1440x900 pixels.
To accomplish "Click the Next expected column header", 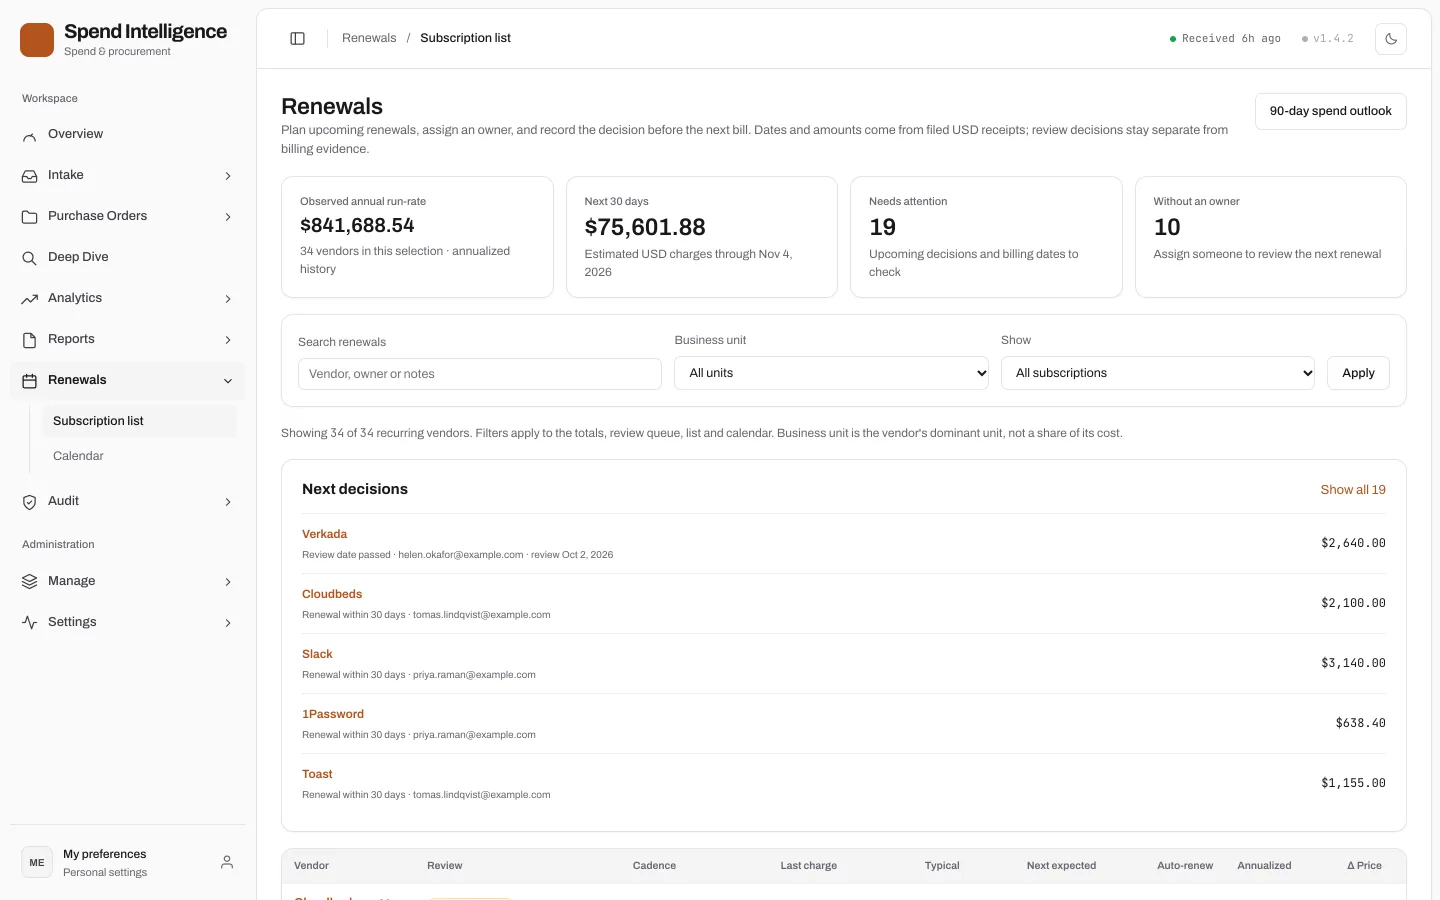I will click(1061, 866).
